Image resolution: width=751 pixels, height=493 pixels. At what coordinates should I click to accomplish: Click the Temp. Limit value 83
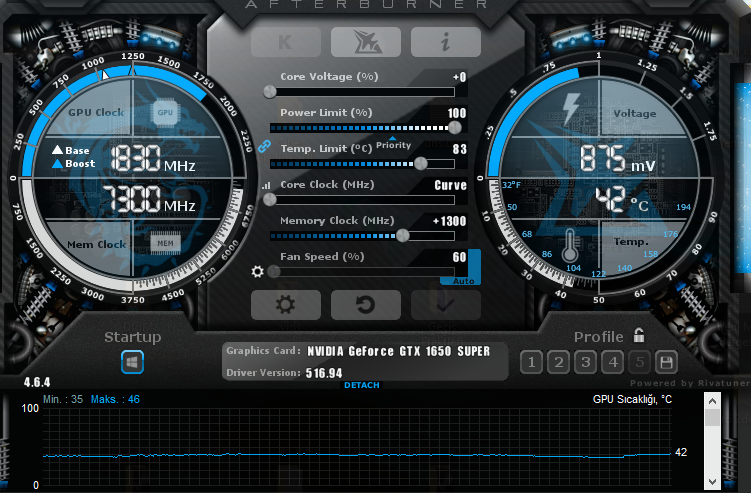(459, 149)
